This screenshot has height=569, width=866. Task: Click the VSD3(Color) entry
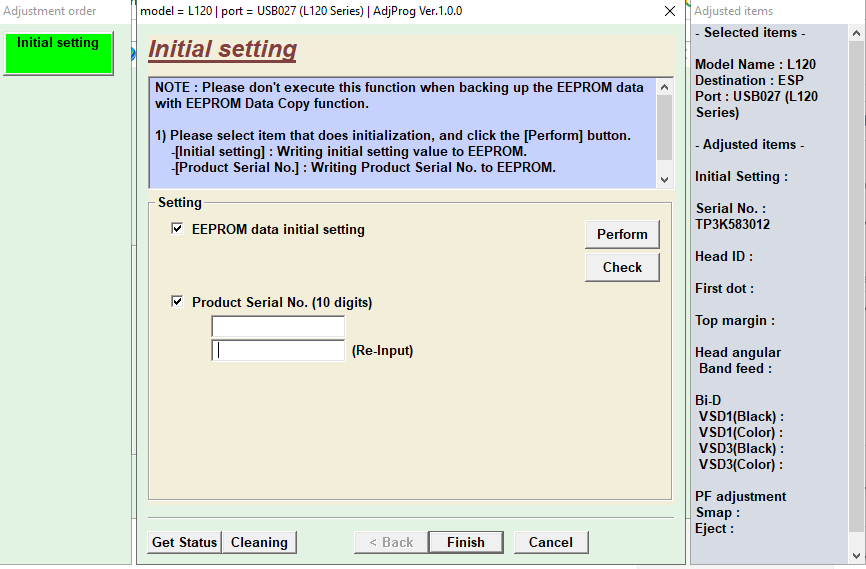tap(741, 465)
